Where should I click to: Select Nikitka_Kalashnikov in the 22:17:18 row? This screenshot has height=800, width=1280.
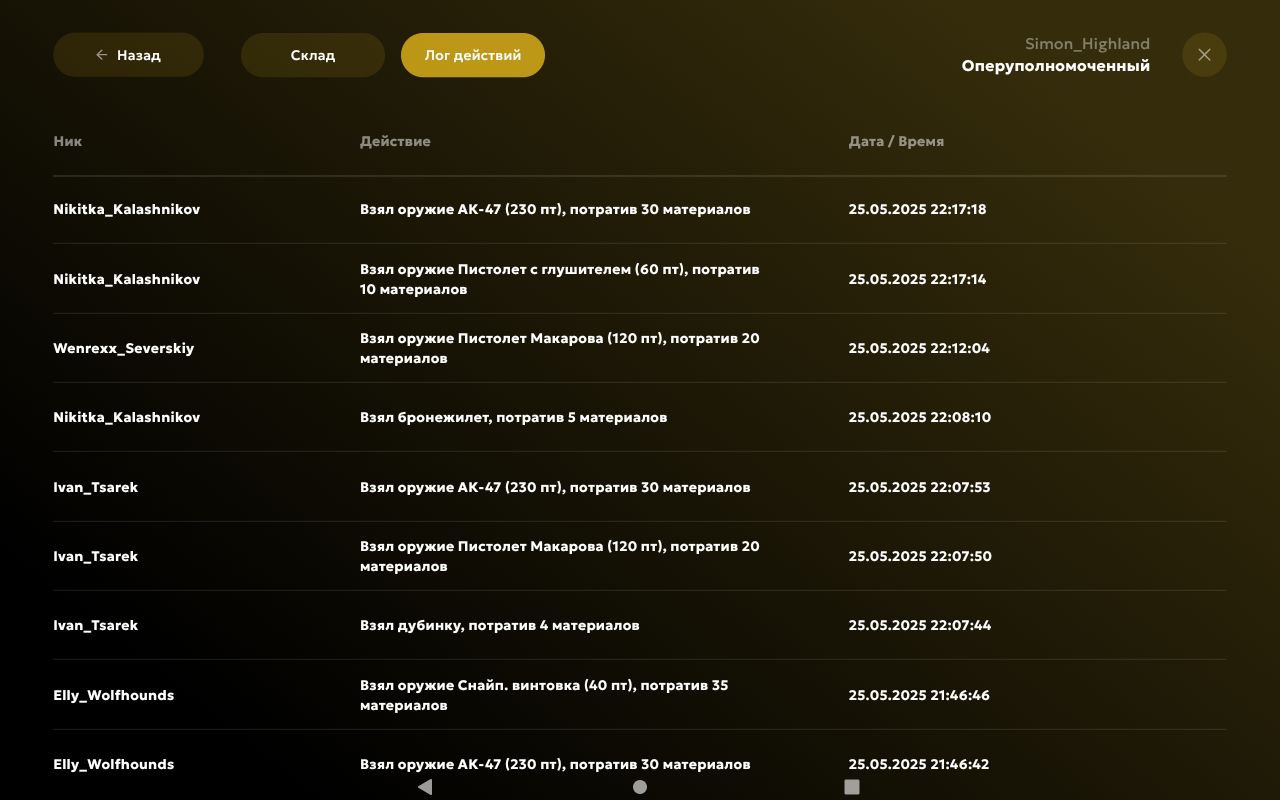127,209
